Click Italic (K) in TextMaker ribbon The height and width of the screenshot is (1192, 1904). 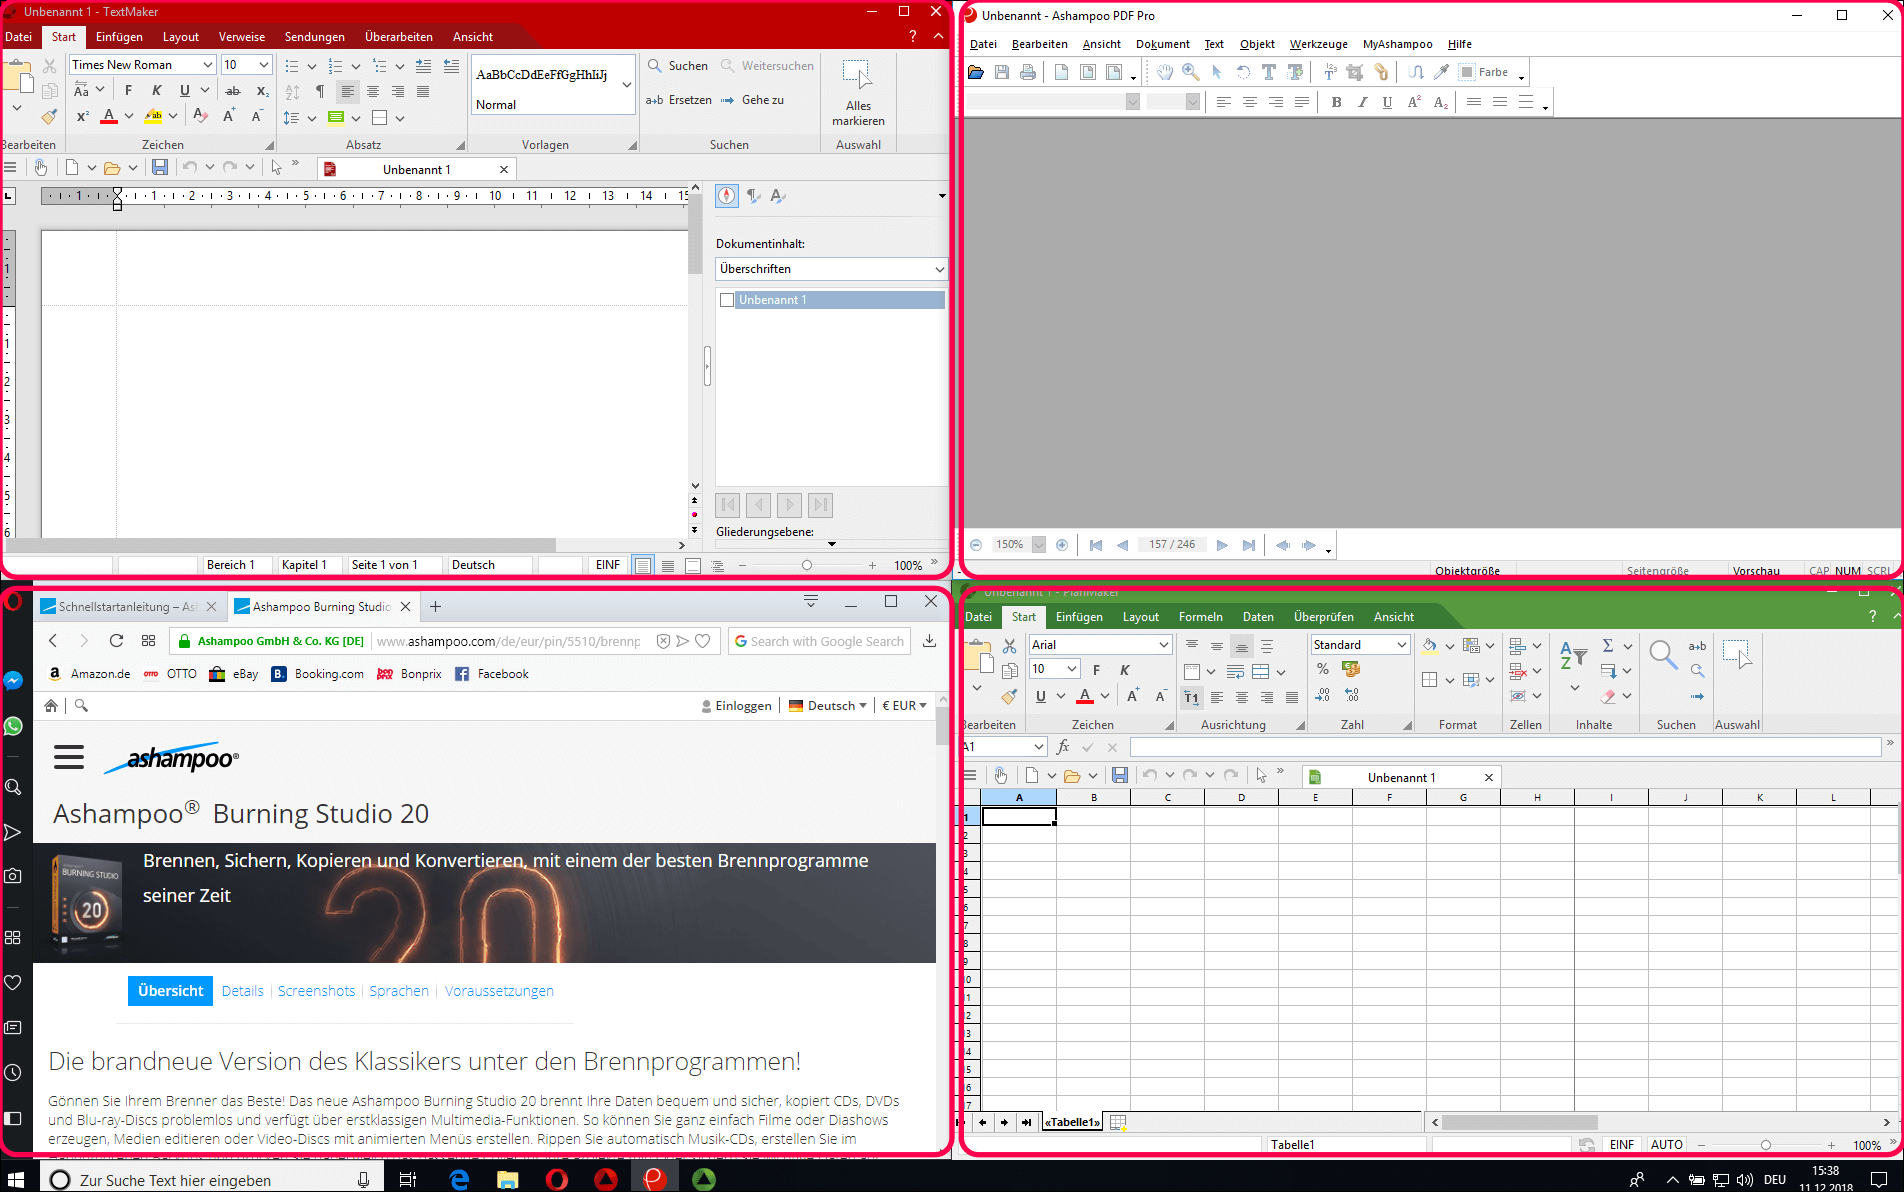point(156,90)
